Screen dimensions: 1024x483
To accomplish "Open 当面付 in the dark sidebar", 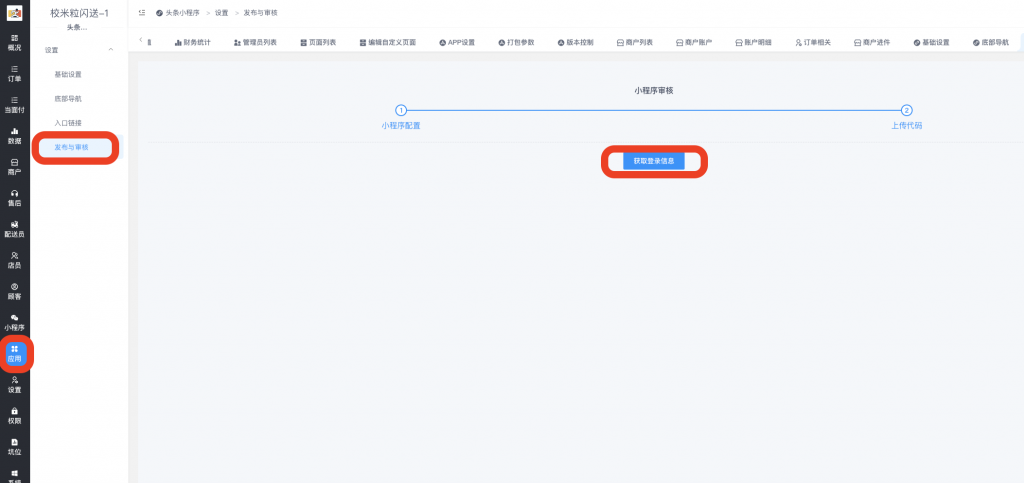I will 14,104.
